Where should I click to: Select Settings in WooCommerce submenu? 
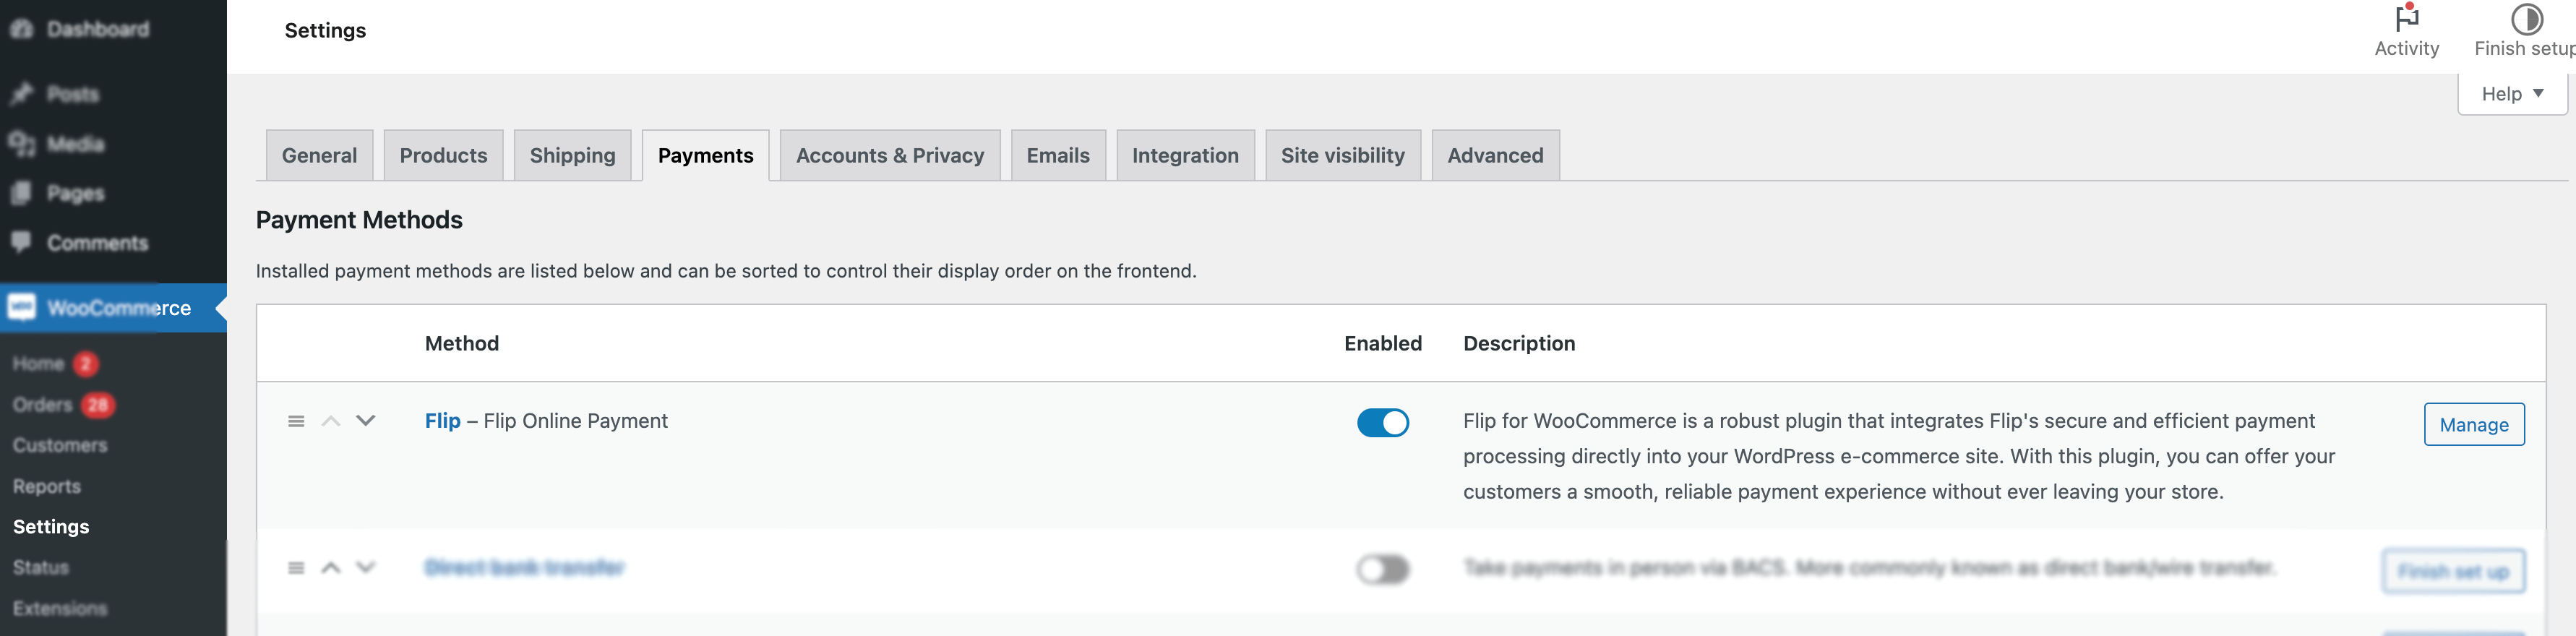(51, 527)
